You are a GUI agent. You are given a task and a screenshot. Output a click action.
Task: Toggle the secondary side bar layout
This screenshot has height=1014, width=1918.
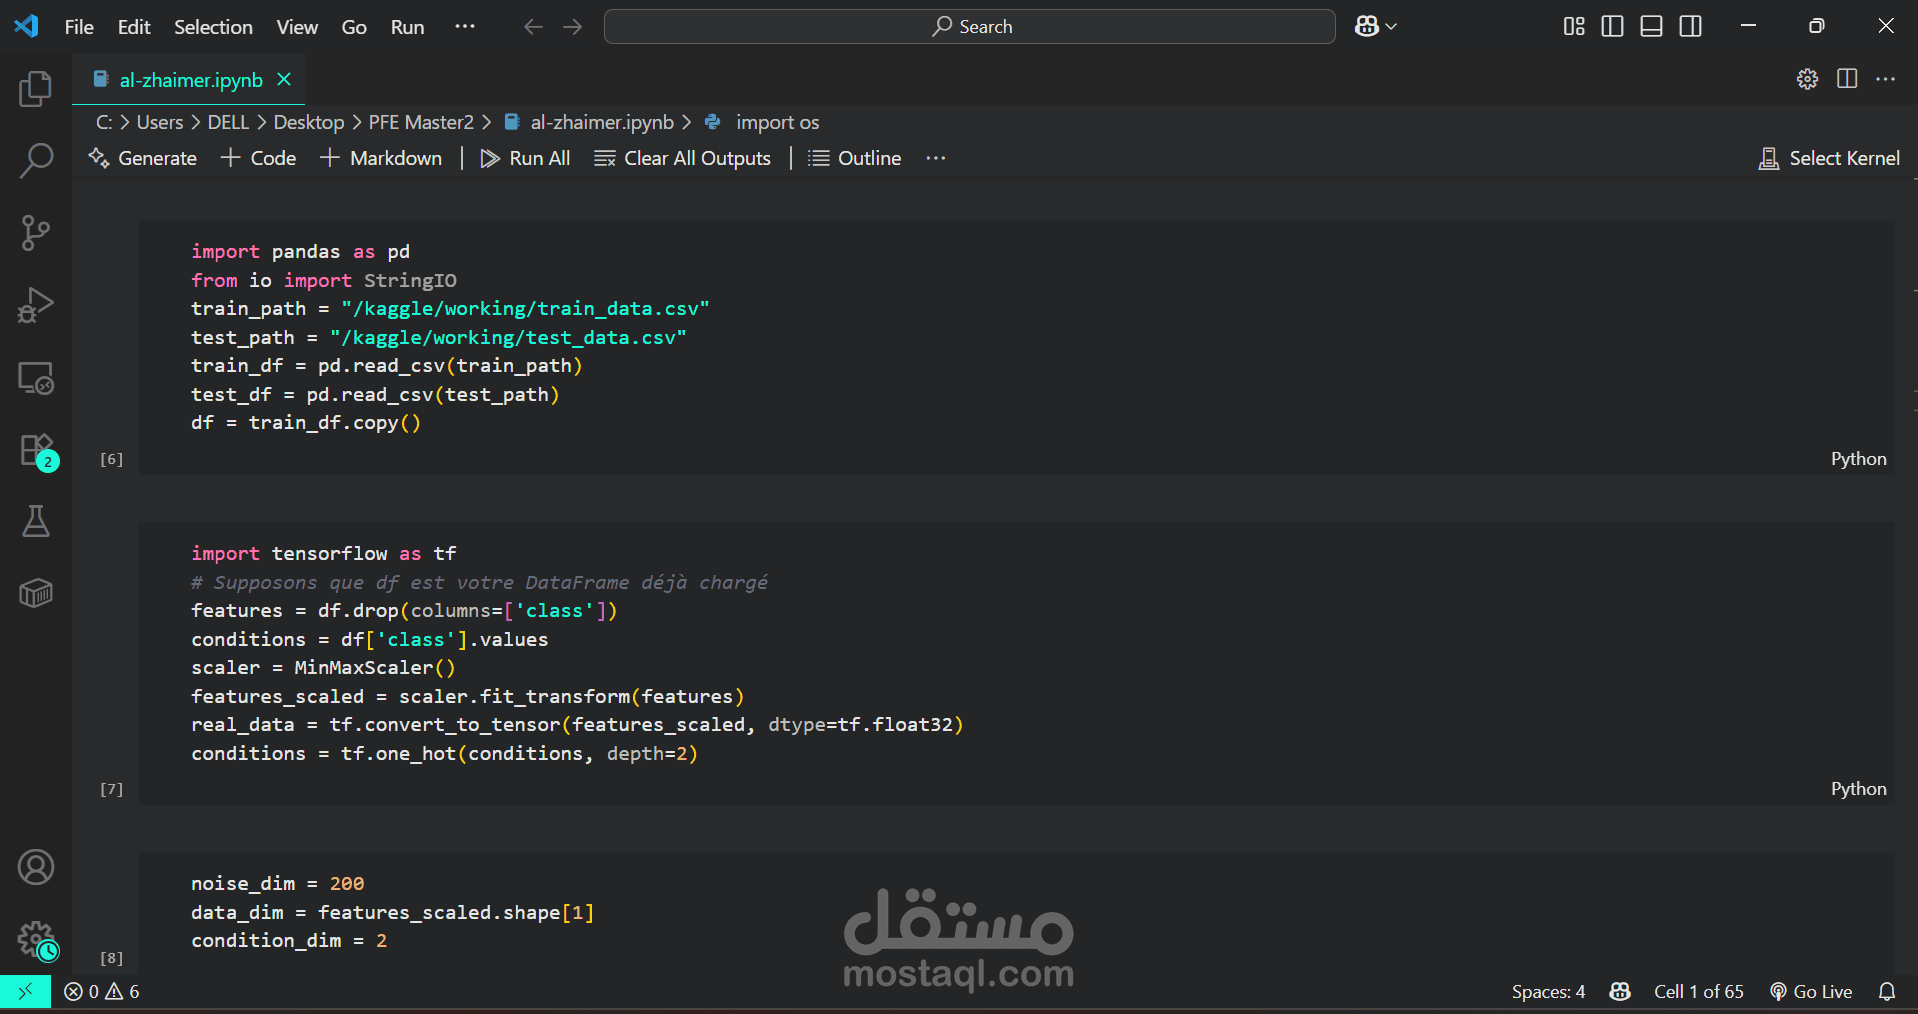1690,27
